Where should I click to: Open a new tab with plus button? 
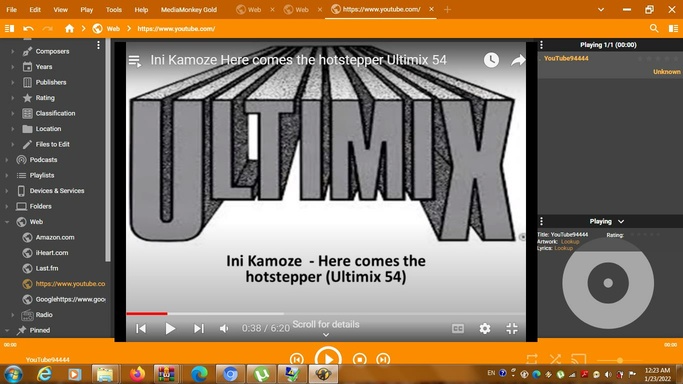[x=447, y=10]
